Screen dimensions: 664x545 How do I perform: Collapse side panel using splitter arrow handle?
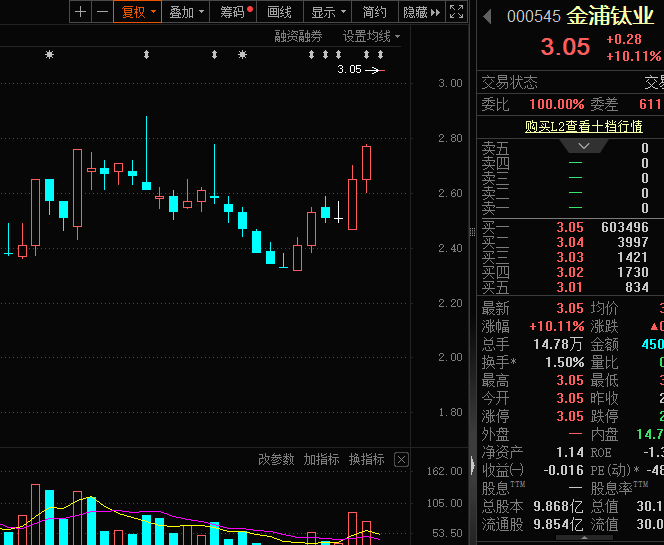473,464
